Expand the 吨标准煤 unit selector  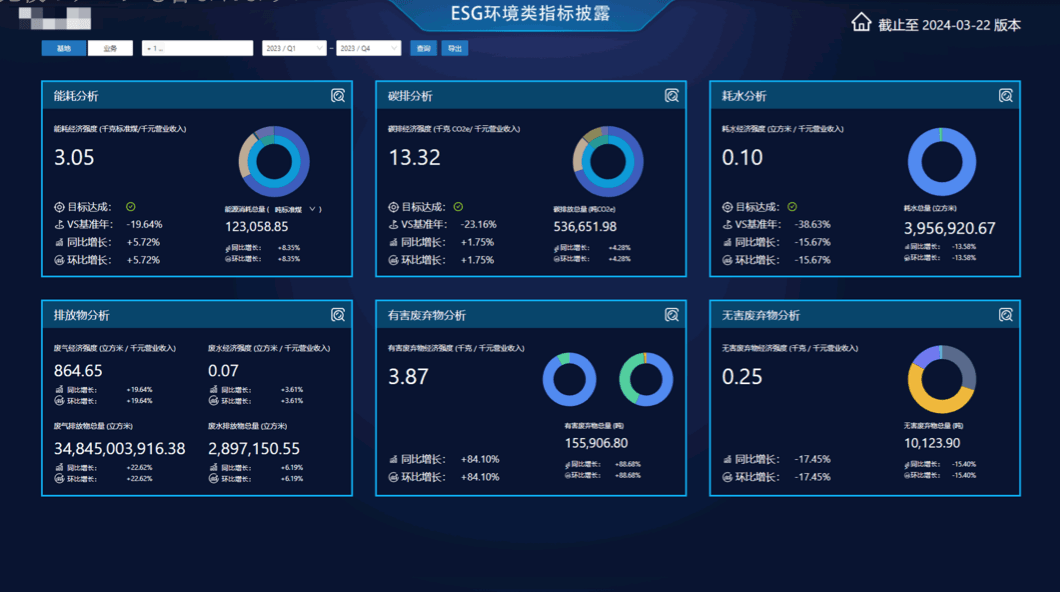[x=295, y=209]
